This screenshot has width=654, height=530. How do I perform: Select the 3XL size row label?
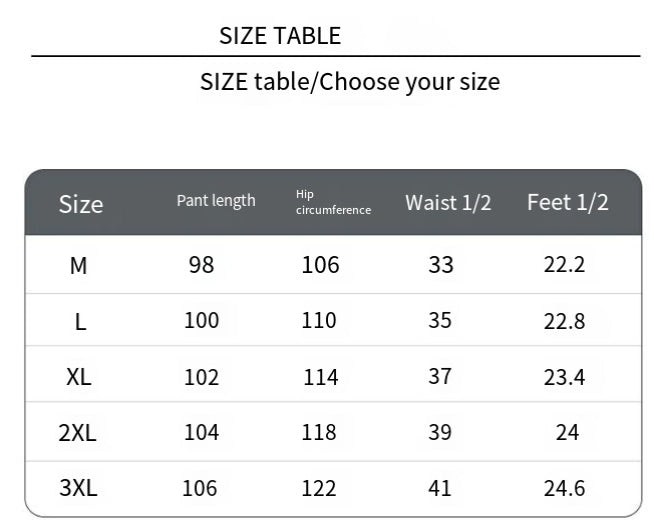(78, 488)
